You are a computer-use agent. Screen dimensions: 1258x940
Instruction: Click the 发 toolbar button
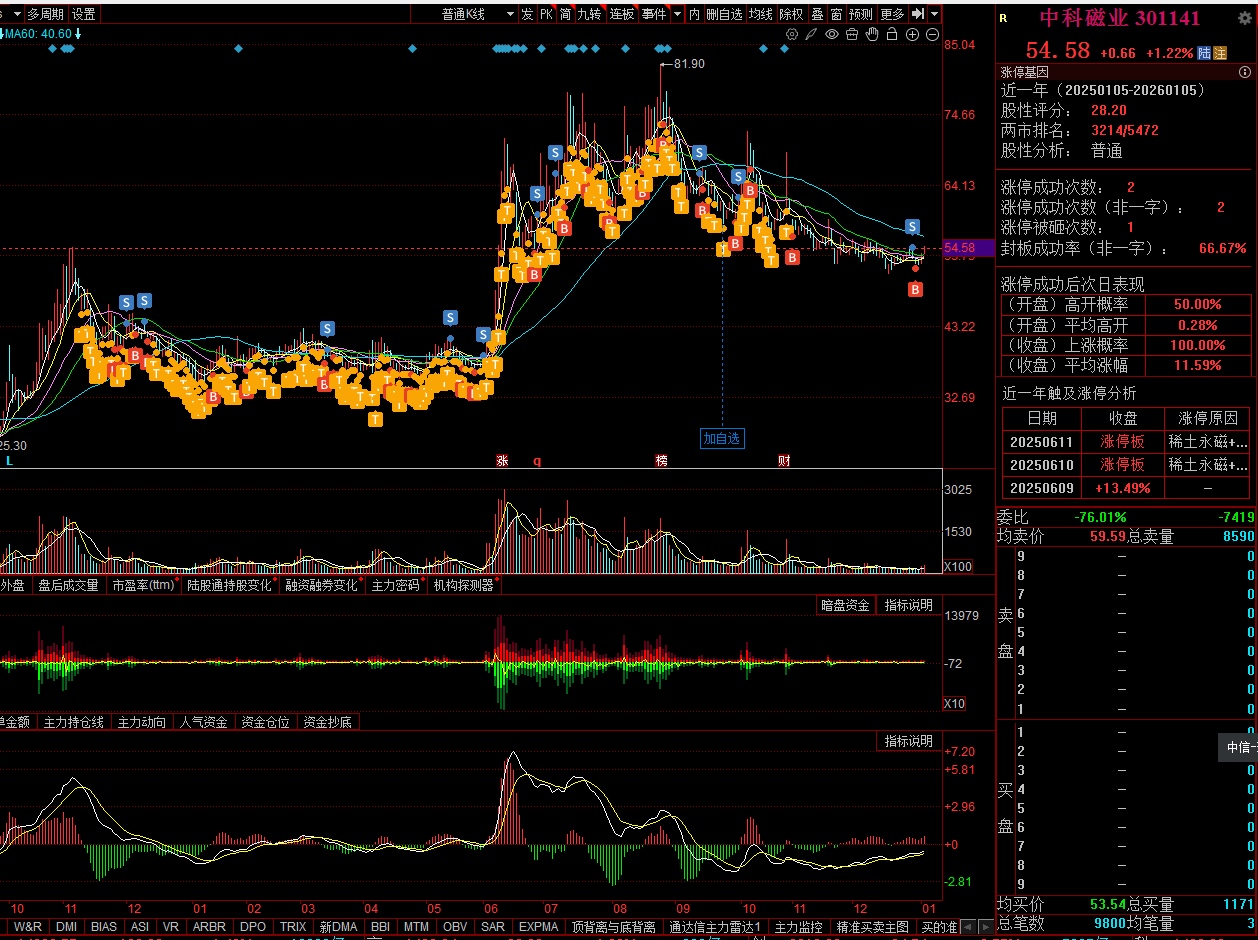point(527,14)
